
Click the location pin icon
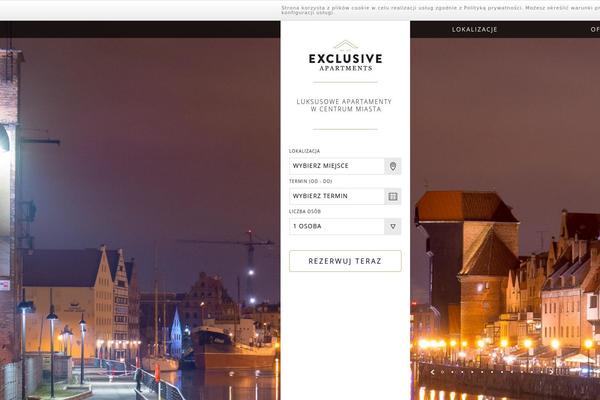click(393, 166)
